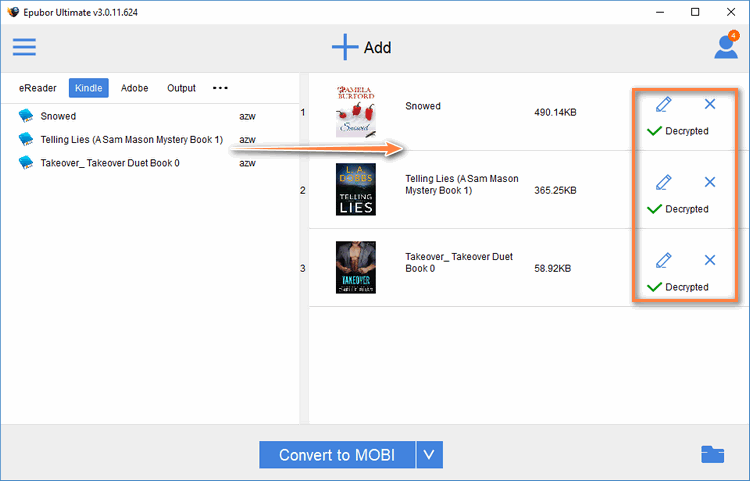Switch to the Adobe tab
The image size is (750, 481).
pos(134,88)
